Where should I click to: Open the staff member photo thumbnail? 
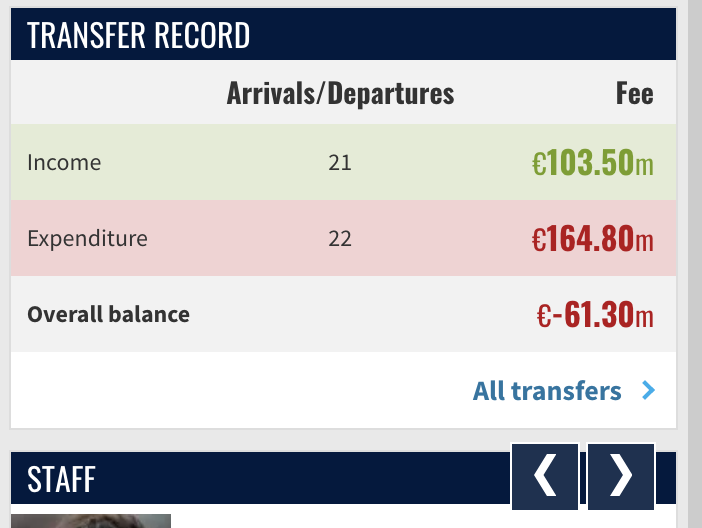[91, 521]
